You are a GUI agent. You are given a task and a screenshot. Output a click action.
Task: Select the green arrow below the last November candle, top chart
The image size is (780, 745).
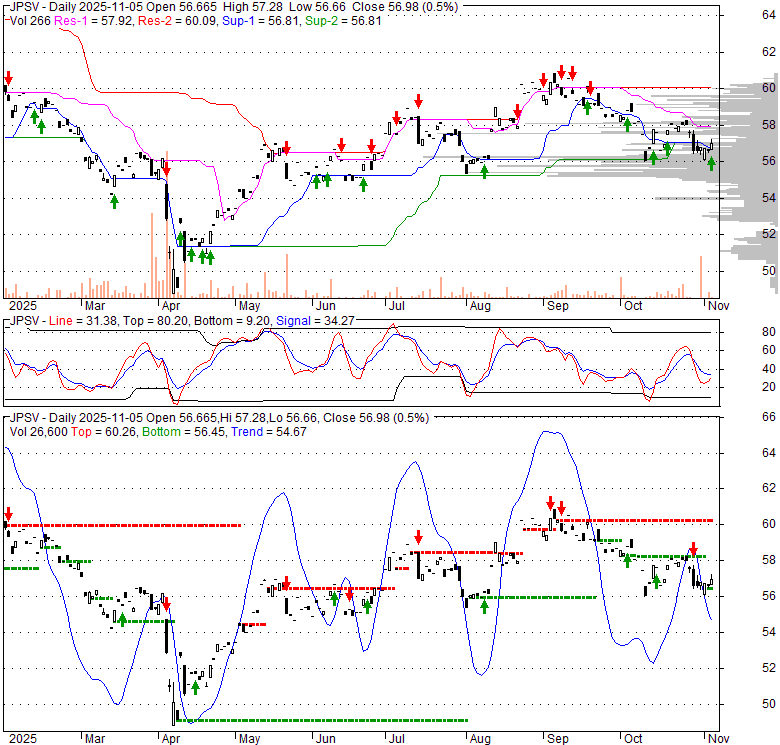tap(711, 163)
